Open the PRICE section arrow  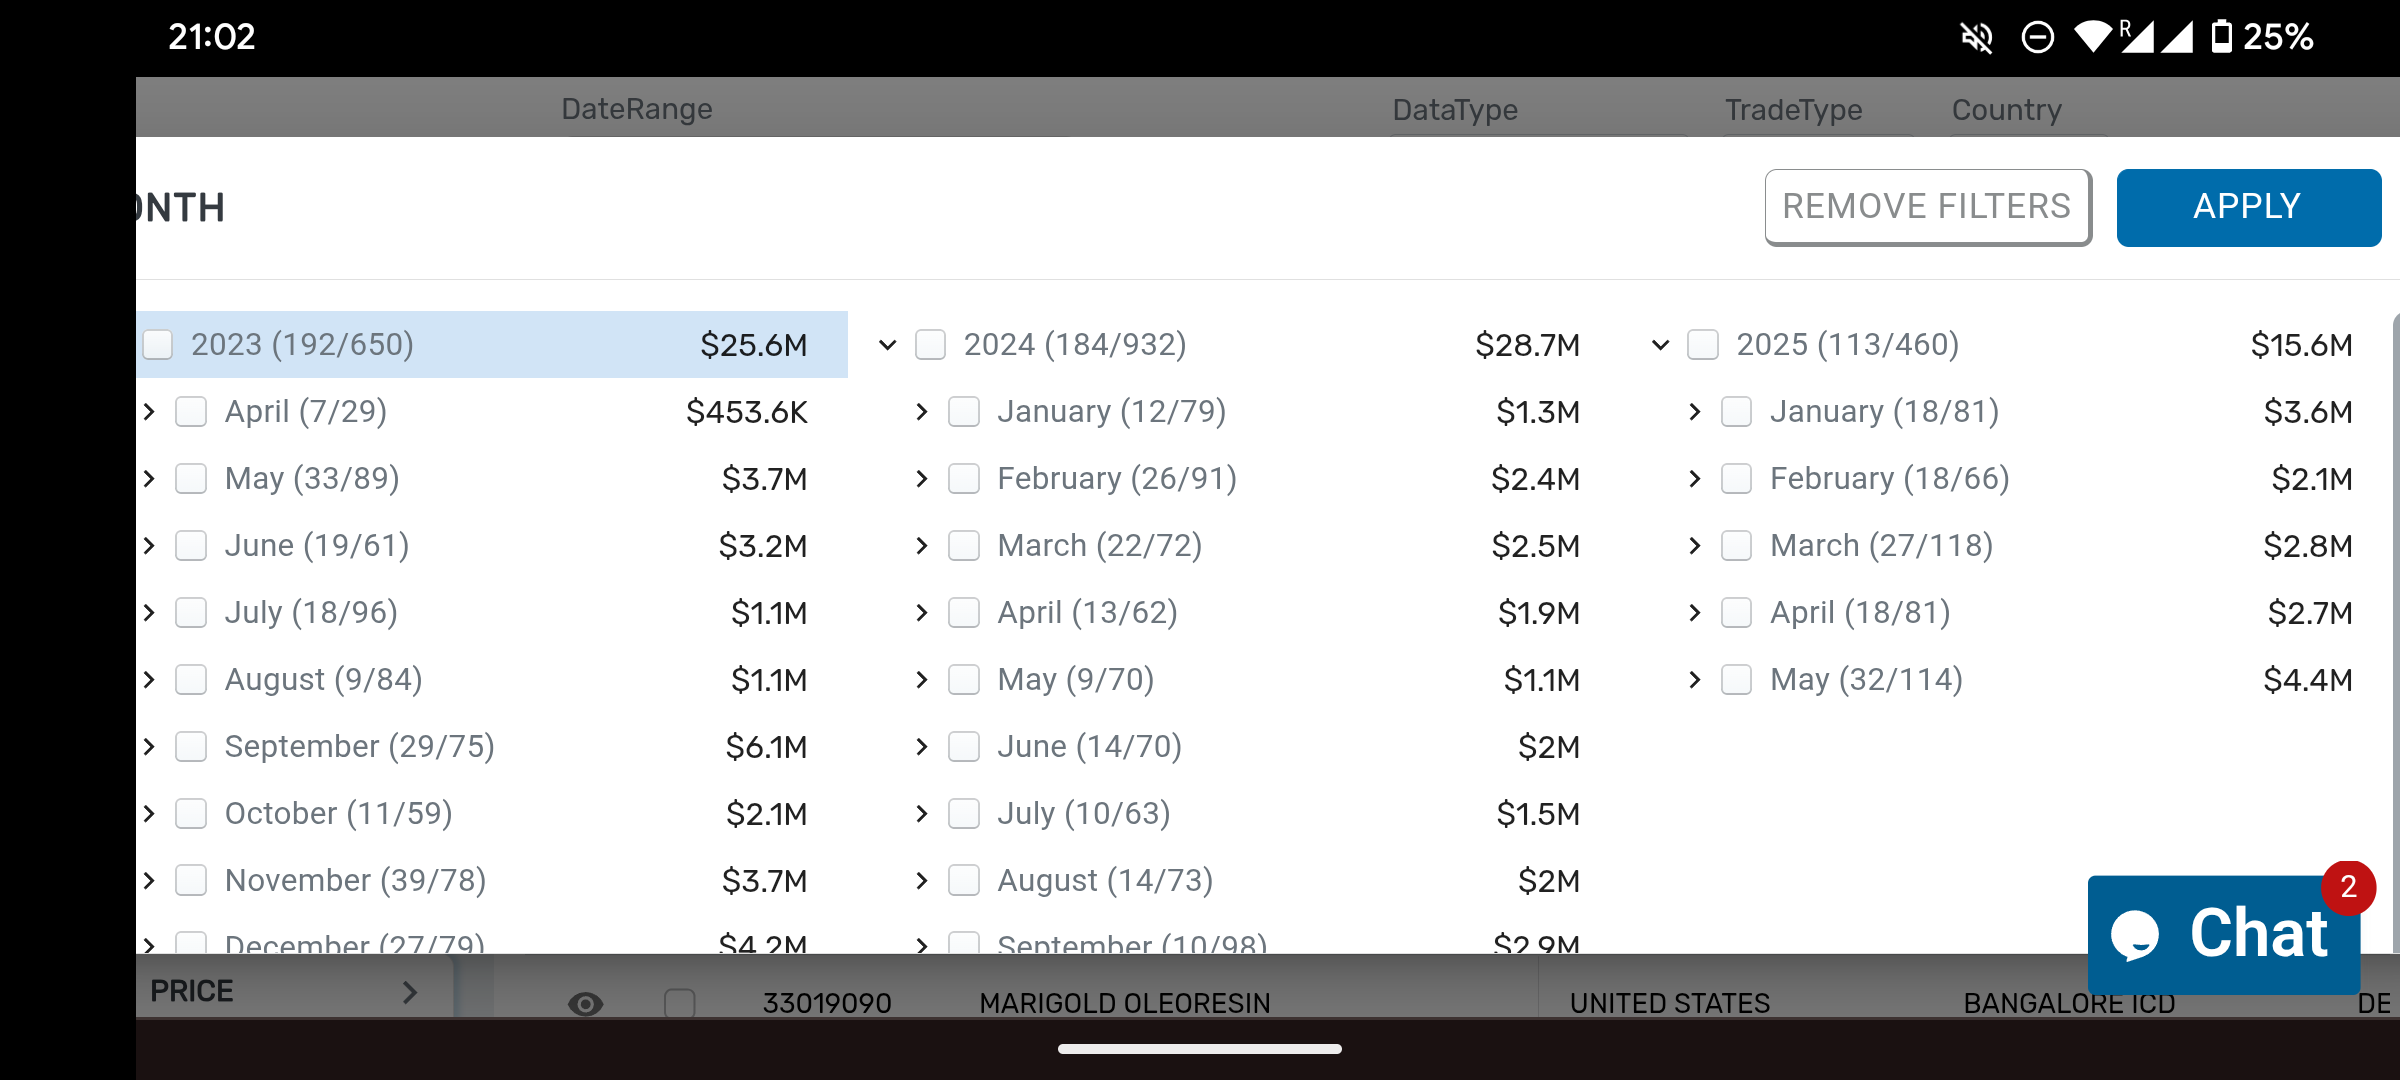(409, 992)
